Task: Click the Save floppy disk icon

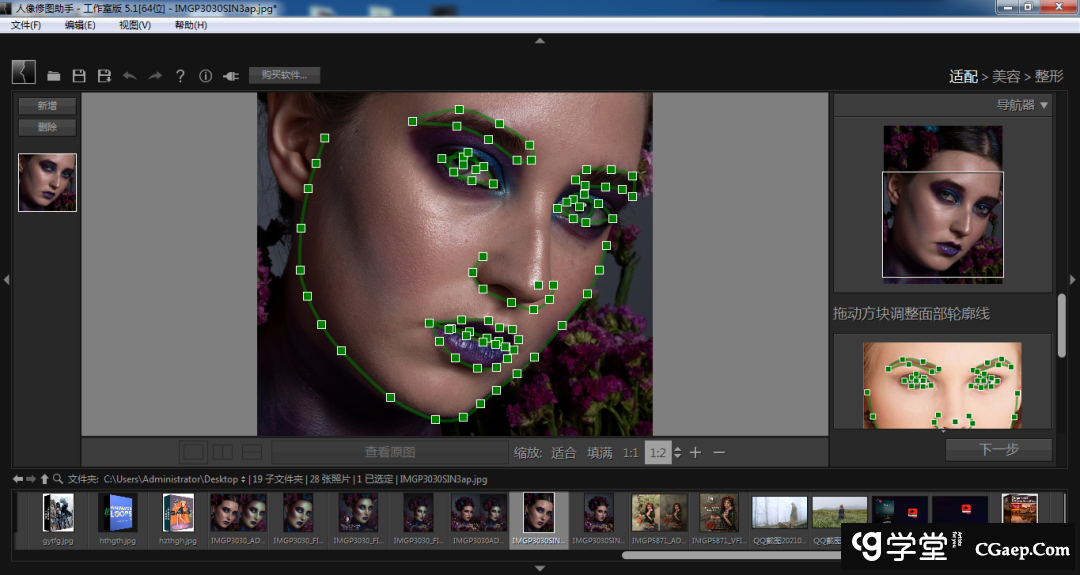Action: (79, 76)
